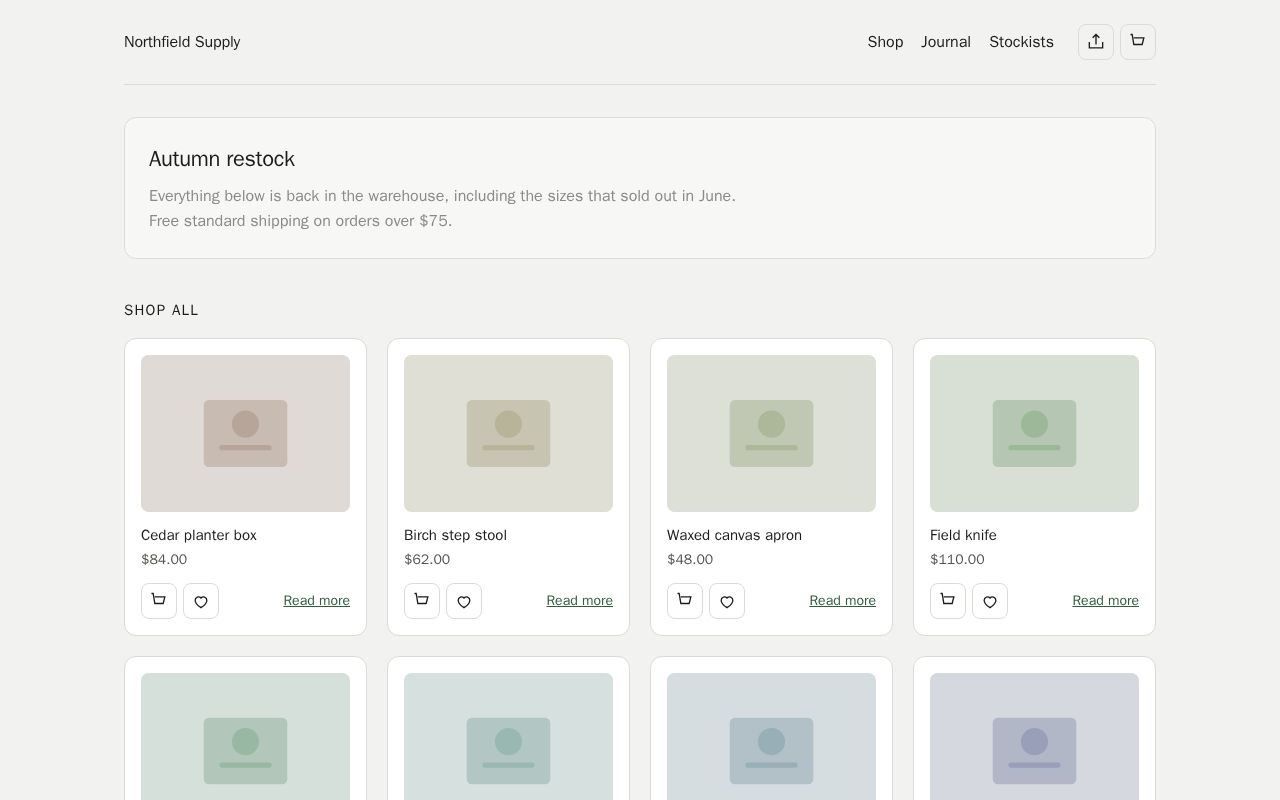1280x800 pixels.
Task: Add Field knife to cart
Action: pyautogui.click(x=948, y=601)
